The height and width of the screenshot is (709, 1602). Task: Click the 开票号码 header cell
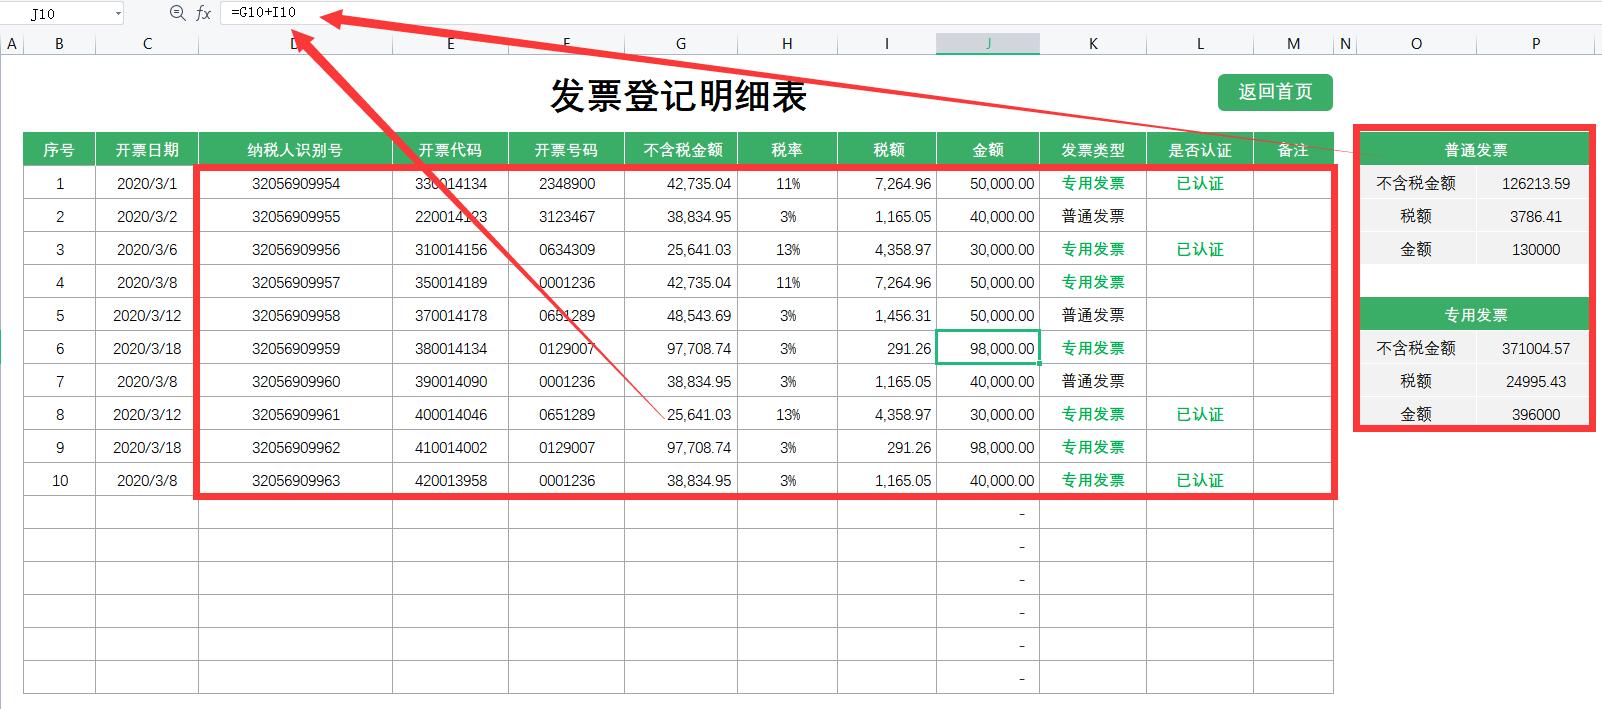566,149
